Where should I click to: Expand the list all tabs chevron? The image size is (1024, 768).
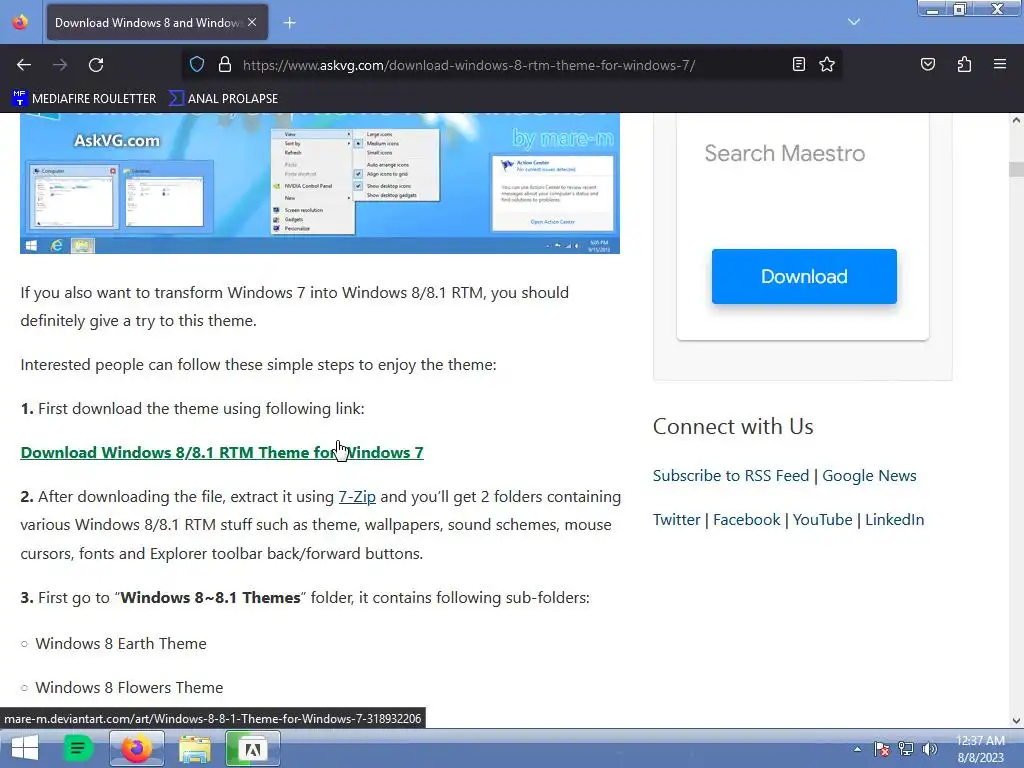(x=854, y=22)
